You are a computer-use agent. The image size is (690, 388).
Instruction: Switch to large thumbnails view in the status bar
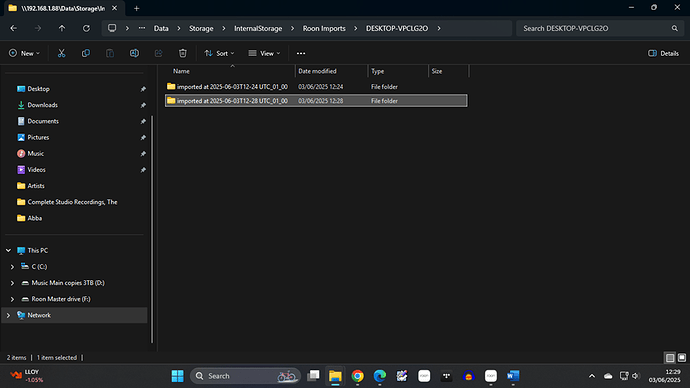click(x=682, y=357)
